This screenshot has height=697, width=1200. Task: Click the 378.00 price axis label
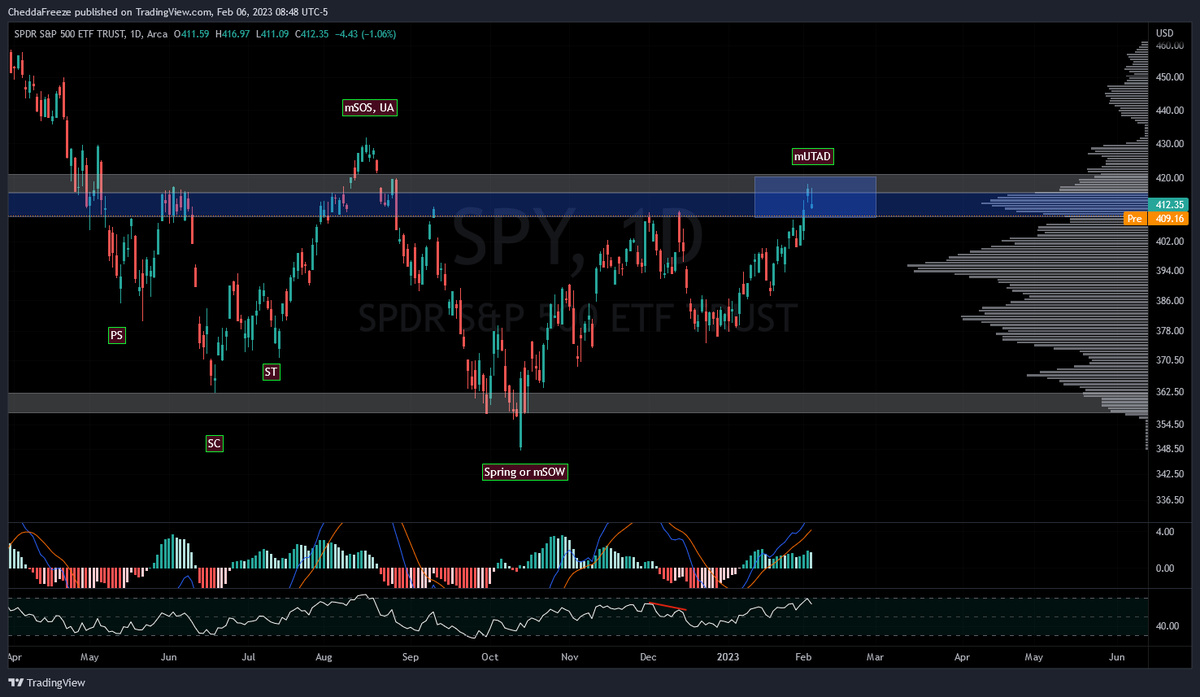point(1169,330)
